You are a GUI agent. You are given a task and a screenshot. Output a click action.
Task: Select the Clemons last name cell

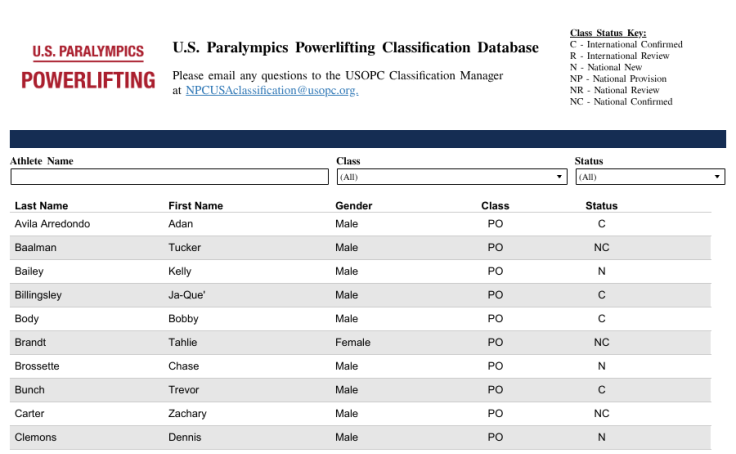pyautogui.click(x=36, y=437)
